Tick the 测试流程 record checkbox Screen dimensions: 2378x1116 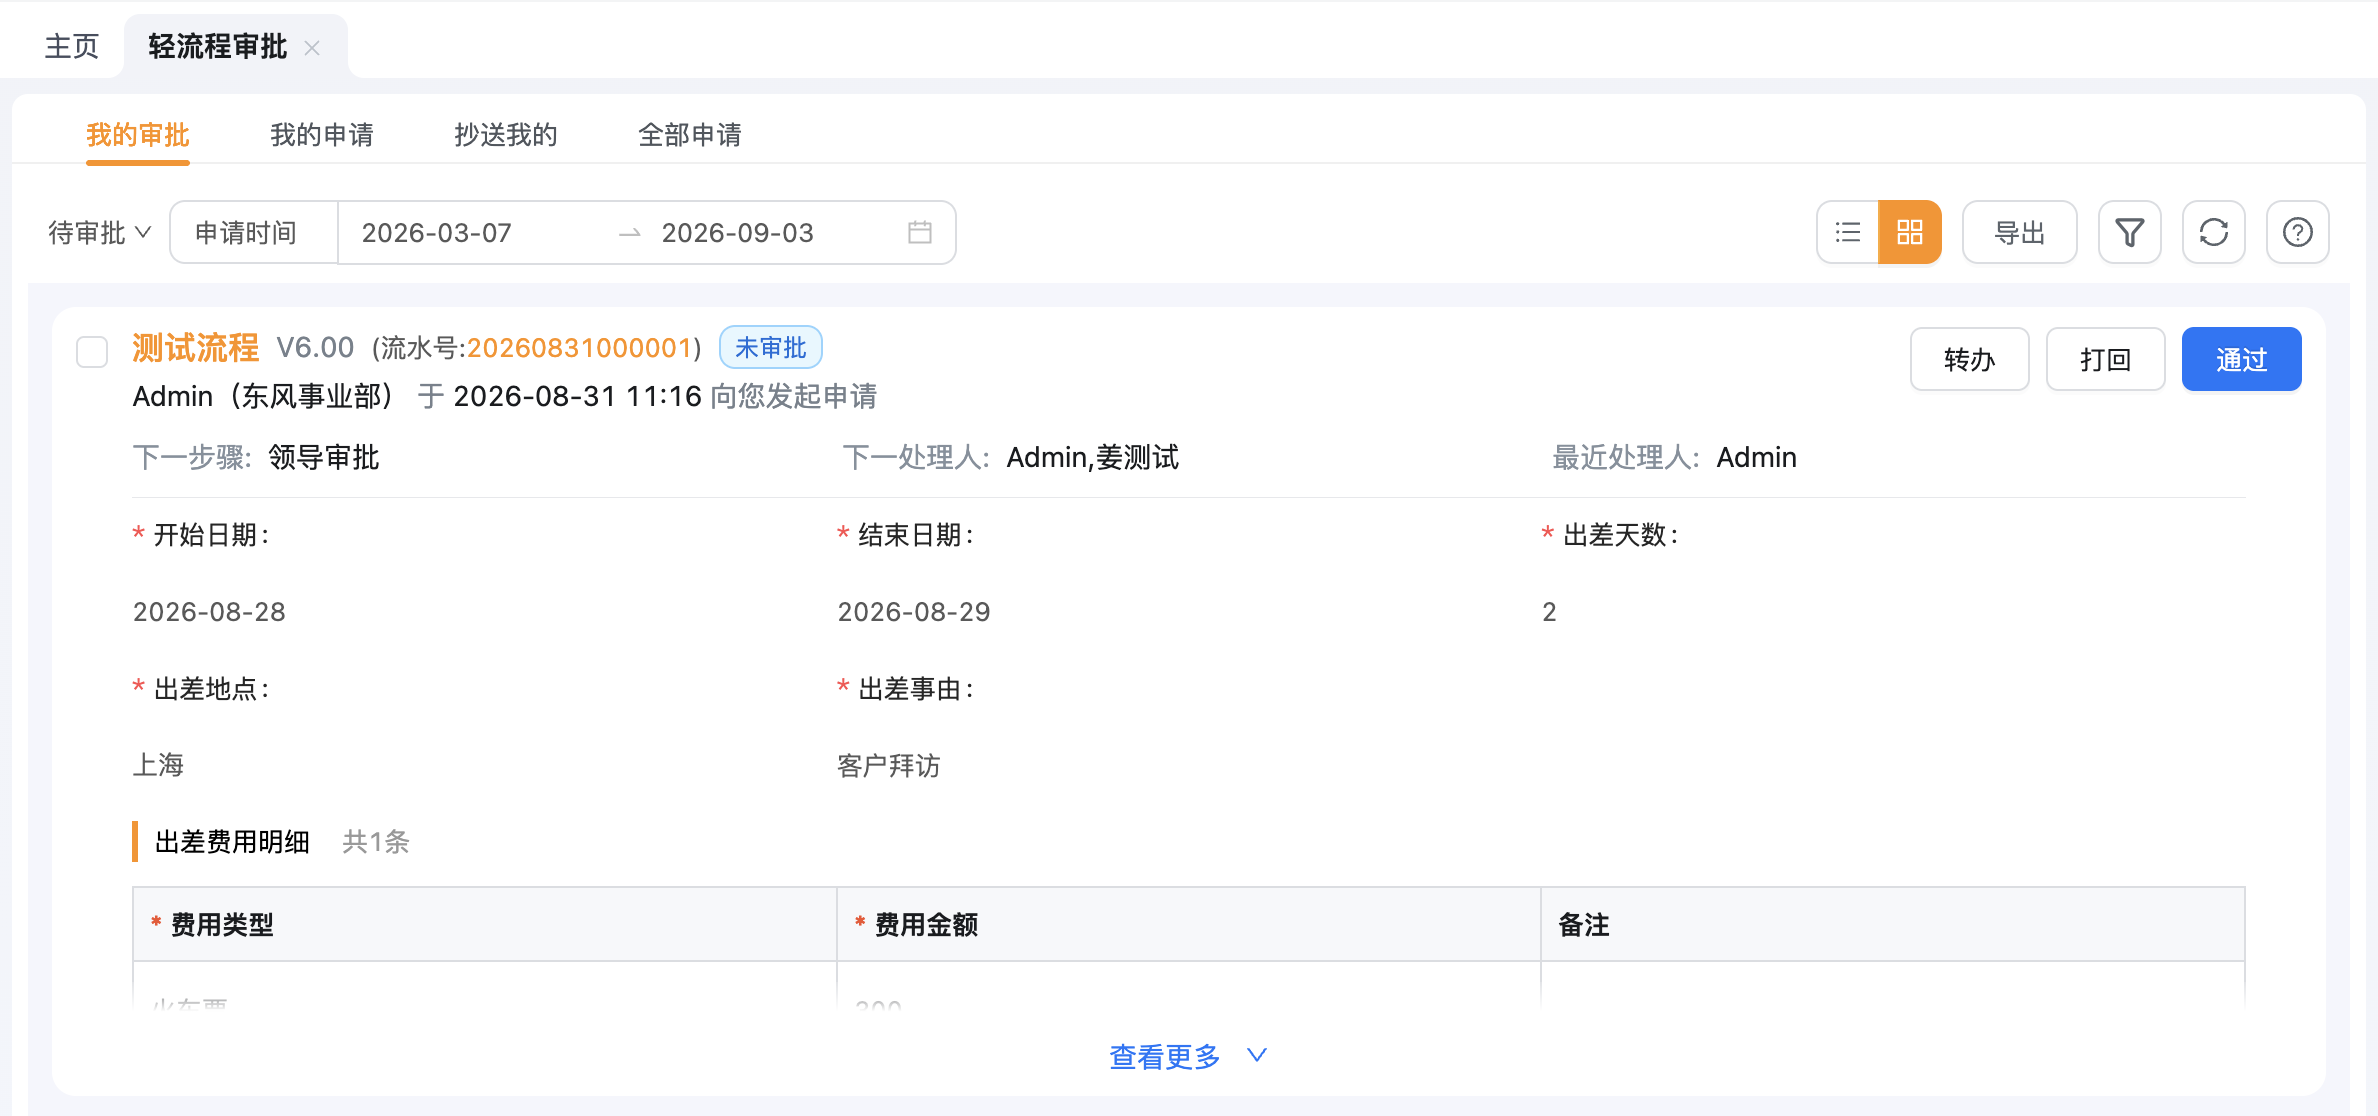point(92,352)
